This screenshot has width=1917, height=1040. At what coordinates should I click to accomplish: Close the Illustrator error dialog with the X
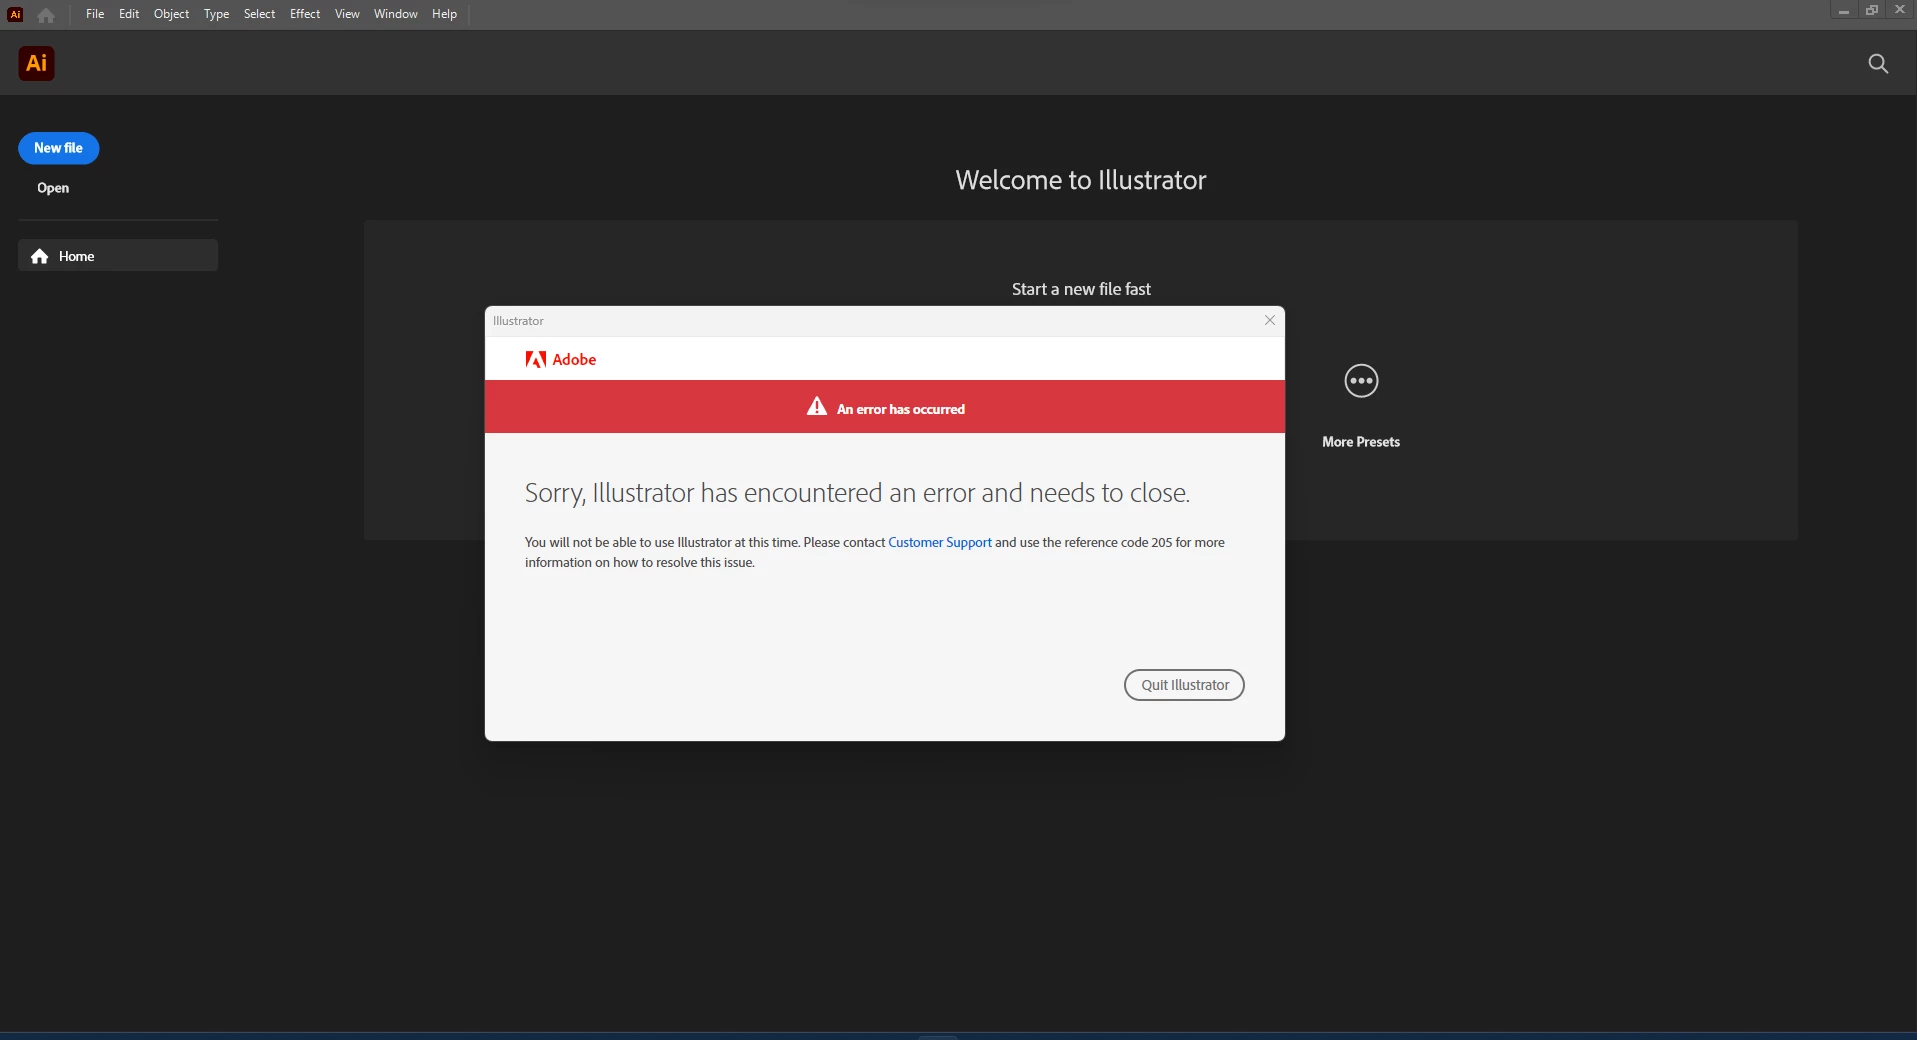[1270, 320]
